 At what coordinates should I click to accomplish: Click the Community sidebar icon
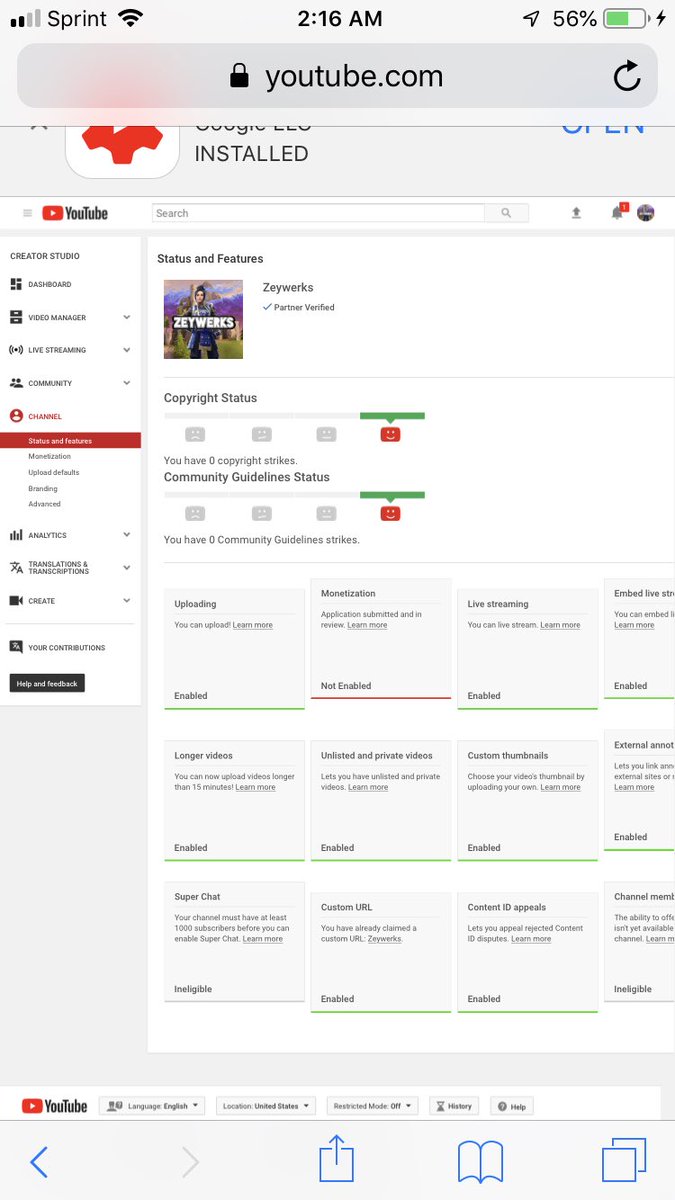[16, 383]
